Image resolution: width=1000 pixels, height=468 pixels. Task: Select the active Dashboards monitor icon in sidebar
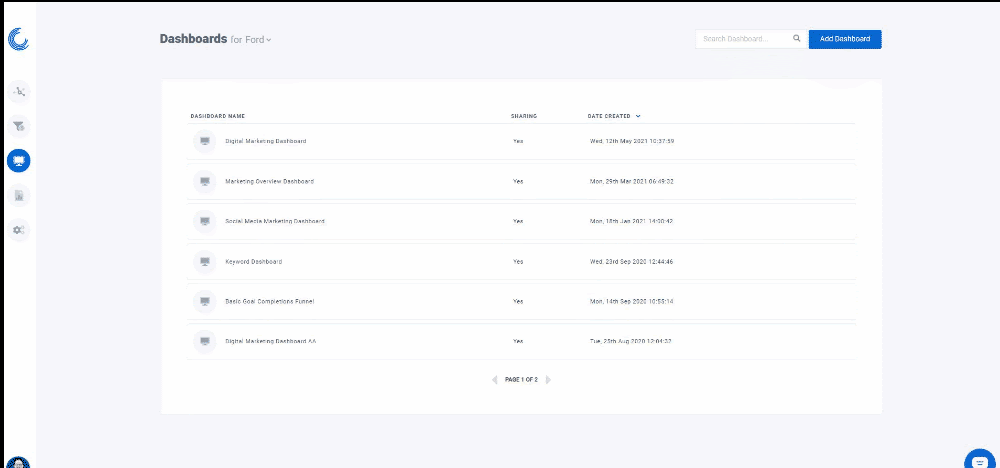[x=18, y=161]
